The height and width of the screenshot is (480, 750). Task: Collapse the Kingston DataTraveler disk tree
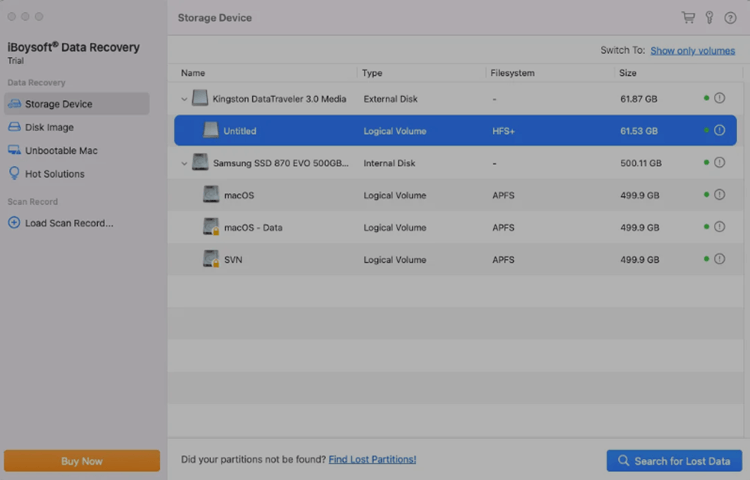[x=184, y=99]
